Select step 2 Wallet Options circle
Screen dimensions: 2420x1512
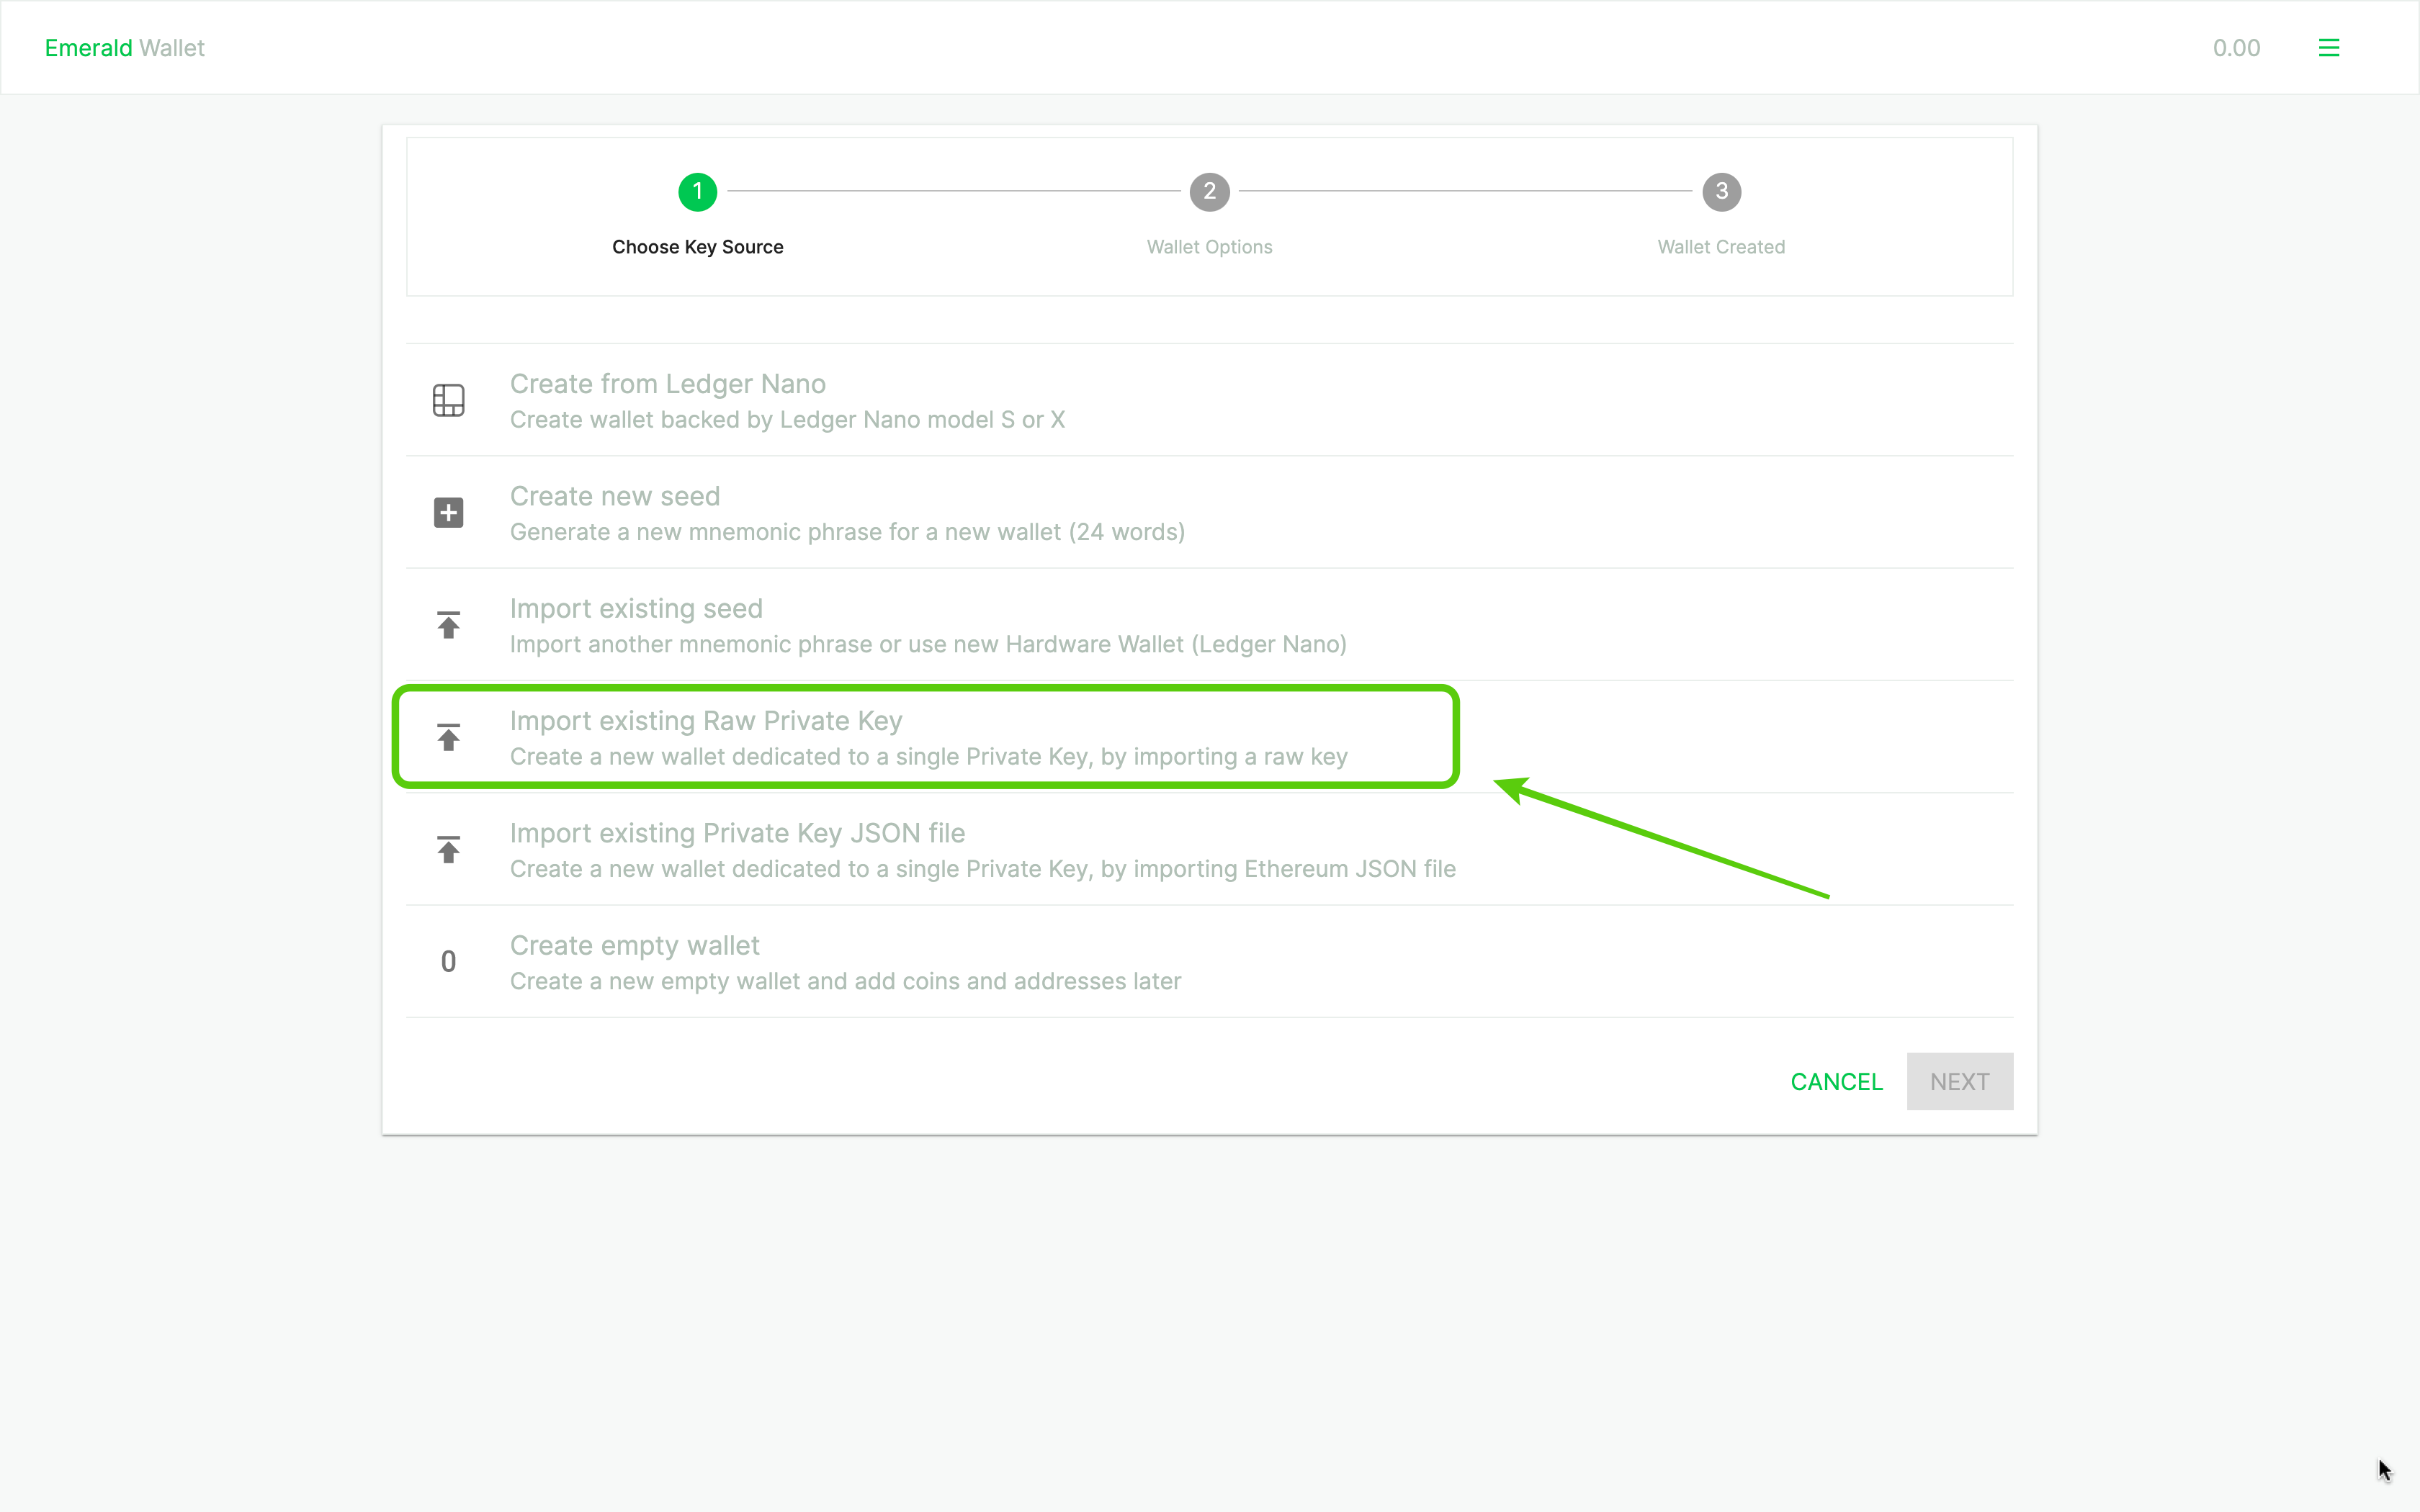pyautogui.click(x=1209, y=192)
